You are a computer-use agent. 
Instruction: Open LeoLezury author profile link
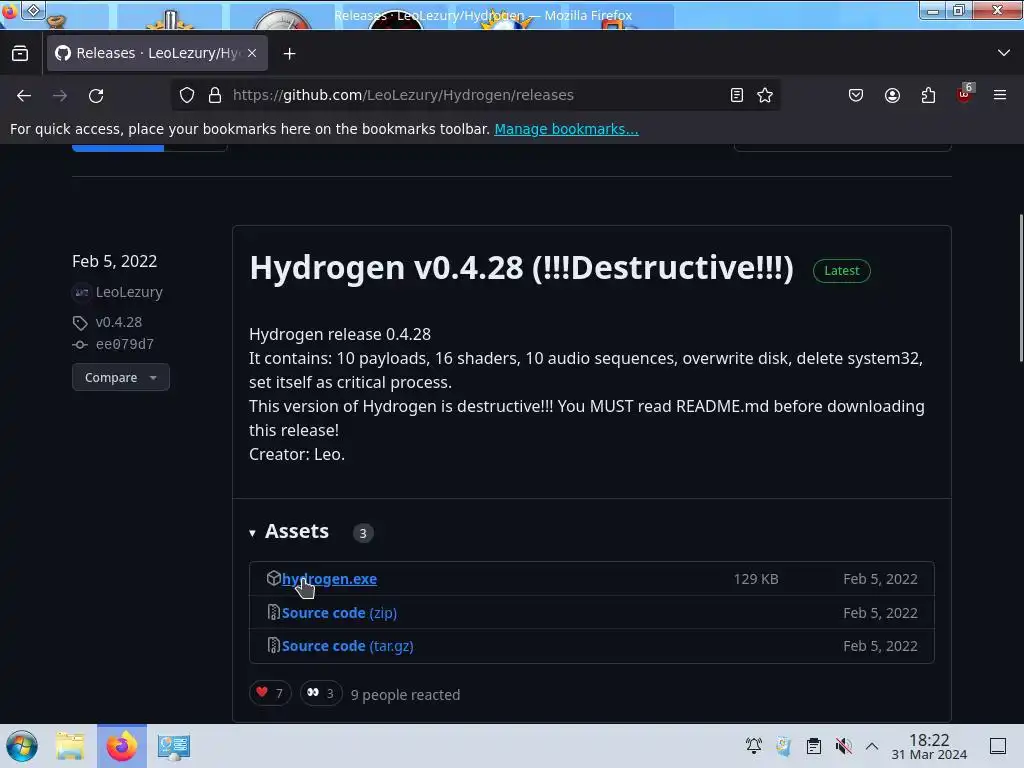129,292
